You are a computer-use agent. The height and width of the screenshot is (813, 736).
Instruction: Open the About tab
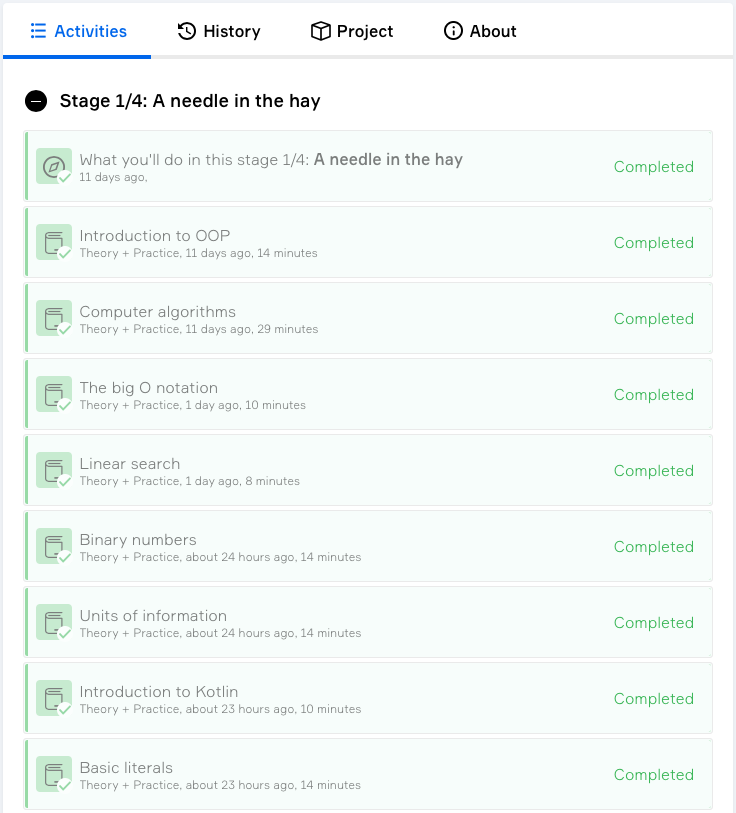(x=480, y=31)
